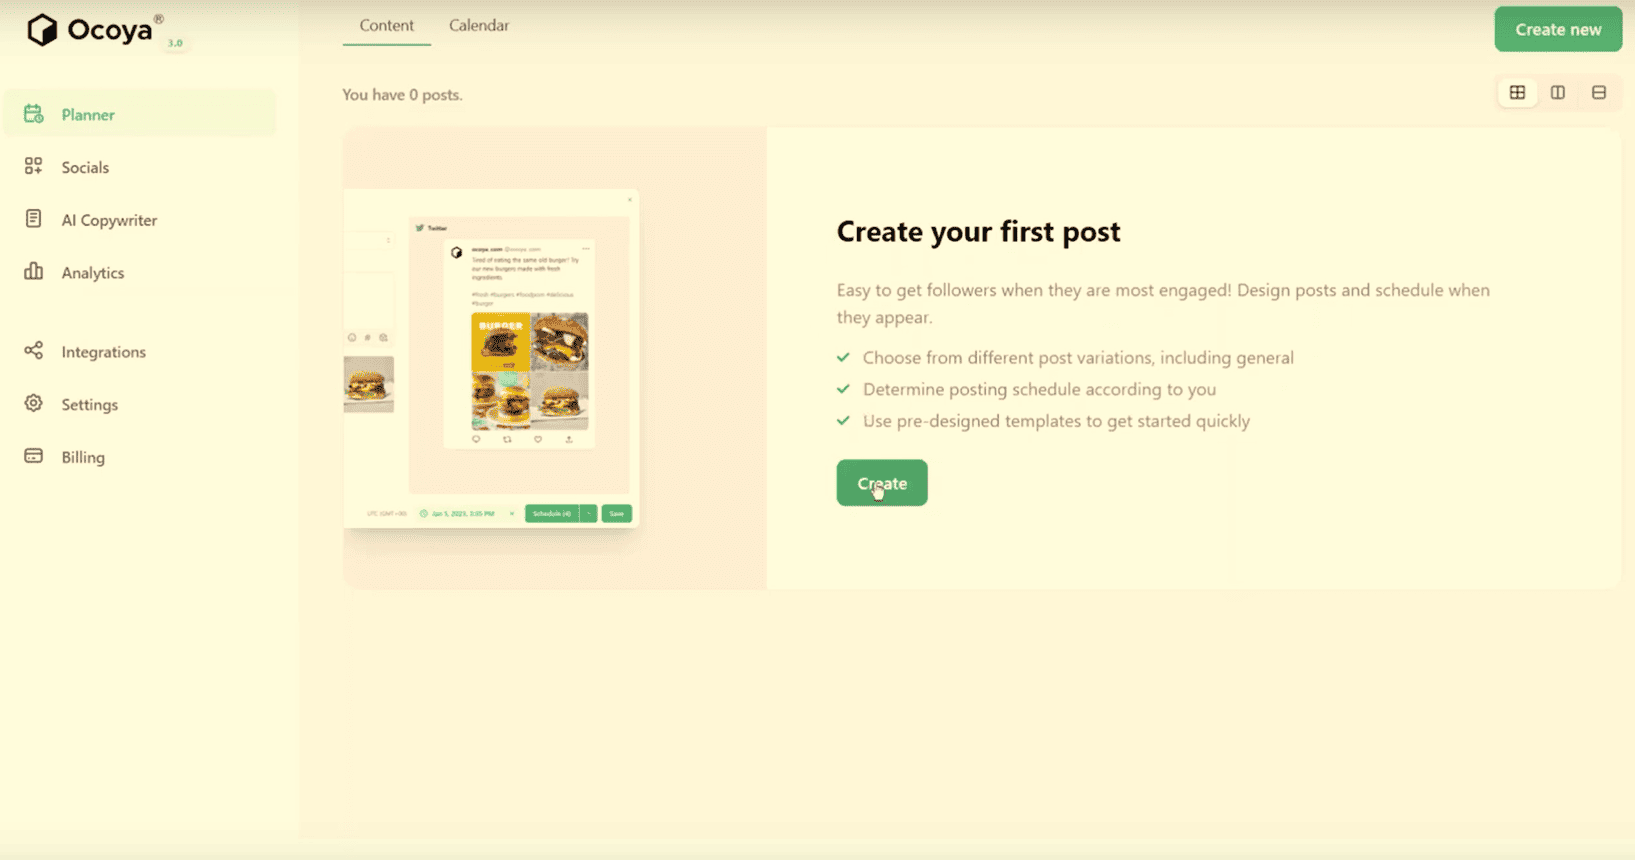Click the Integrations share icon
The width and height of the screenshot is (1635, 860).
pyautogui.click(x=34, y=351)
